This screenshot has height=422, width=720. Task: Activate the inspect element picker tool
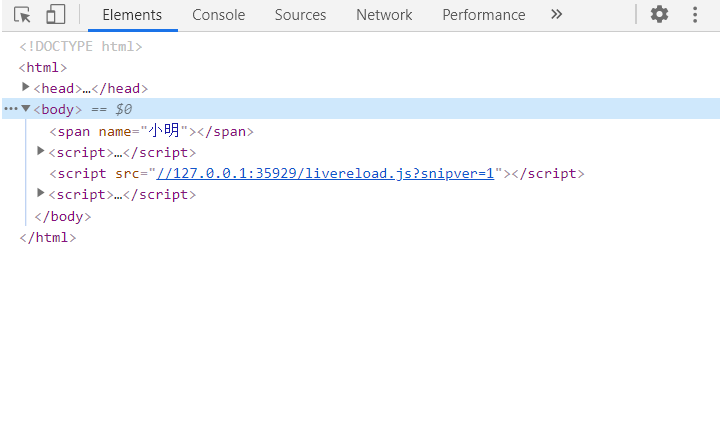coord(23,15)
